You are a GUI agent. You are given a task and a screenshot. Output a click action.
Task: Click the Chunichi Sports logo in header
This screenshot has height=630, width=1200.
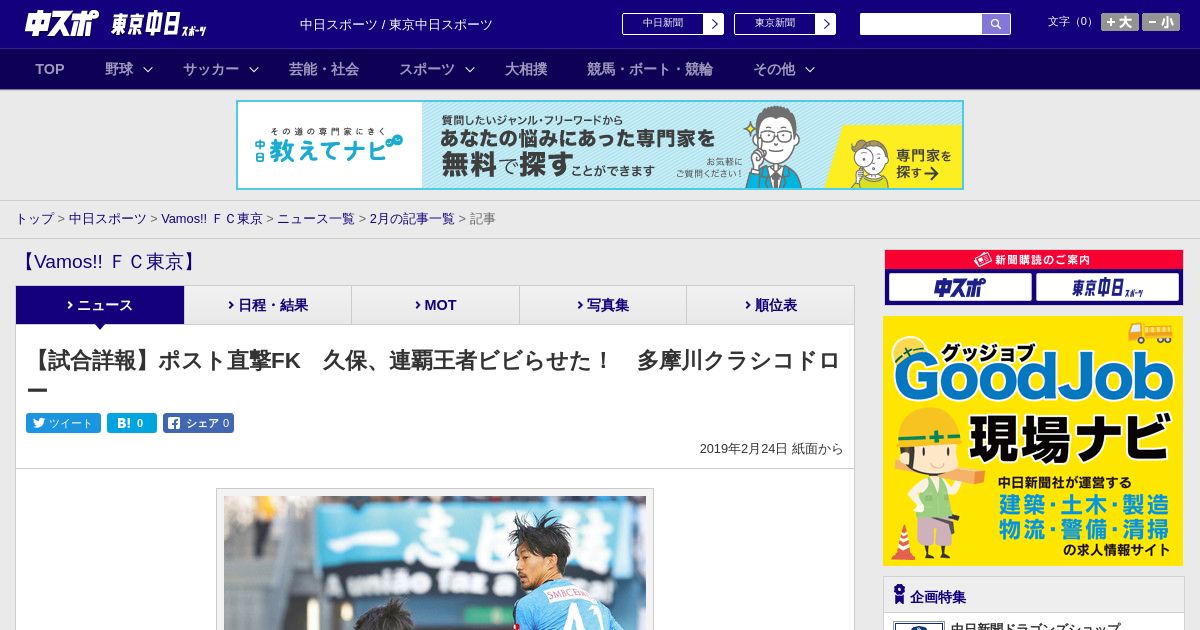[62, 24]
